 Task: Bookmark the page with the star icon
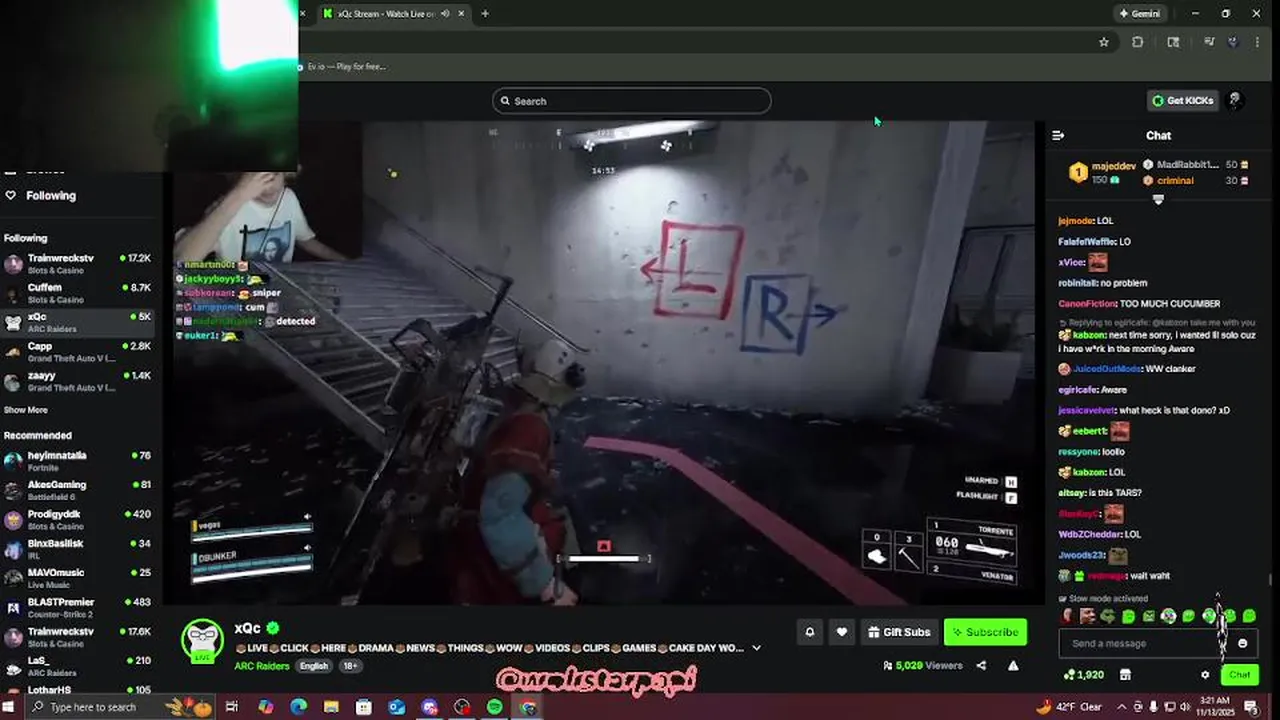tap(1104, 42)
